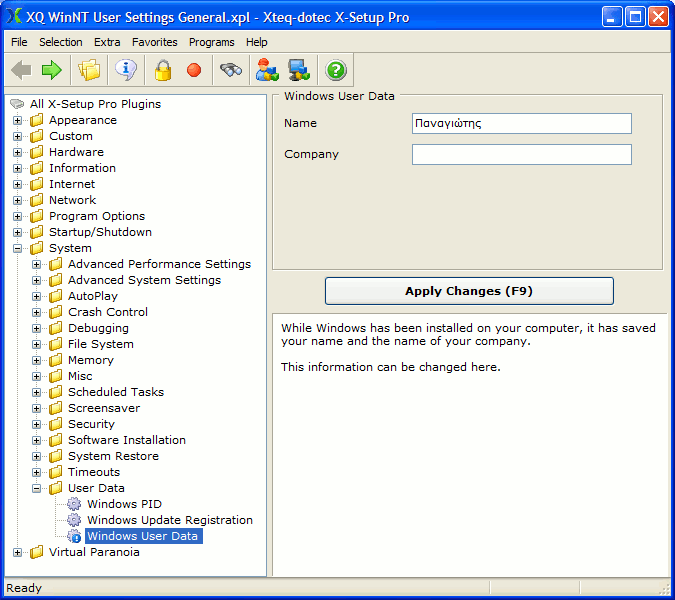The height and width of the screenshot is (600, 675).
Task: Open the Selection menu
Action: [61, 42]
